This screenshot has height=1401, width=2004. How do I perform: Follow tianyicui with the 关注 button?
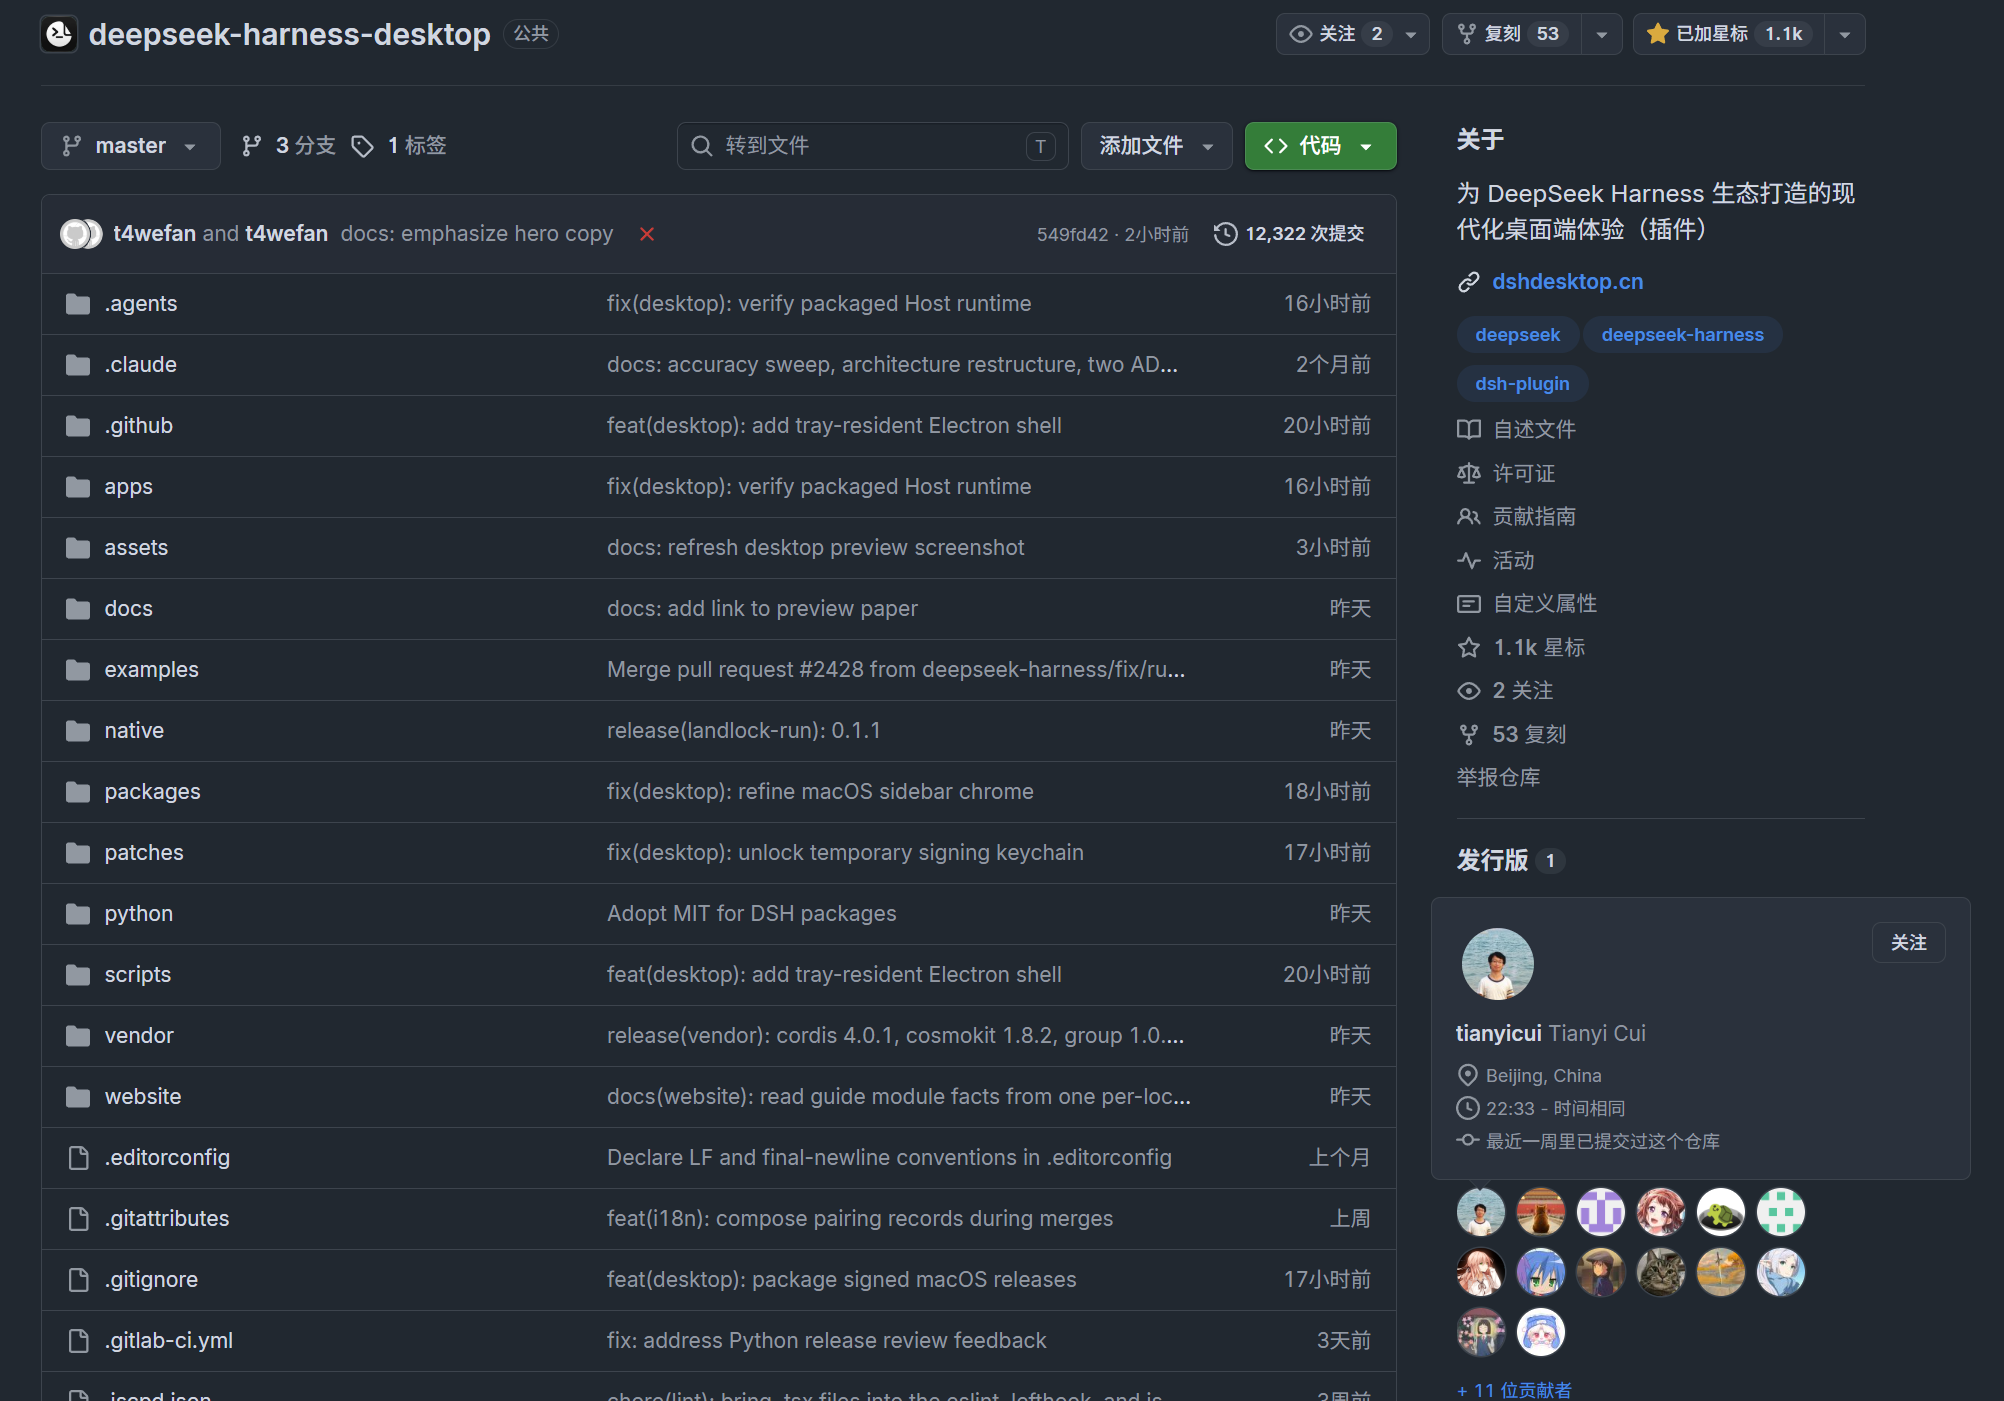(x=1908, y=943)
